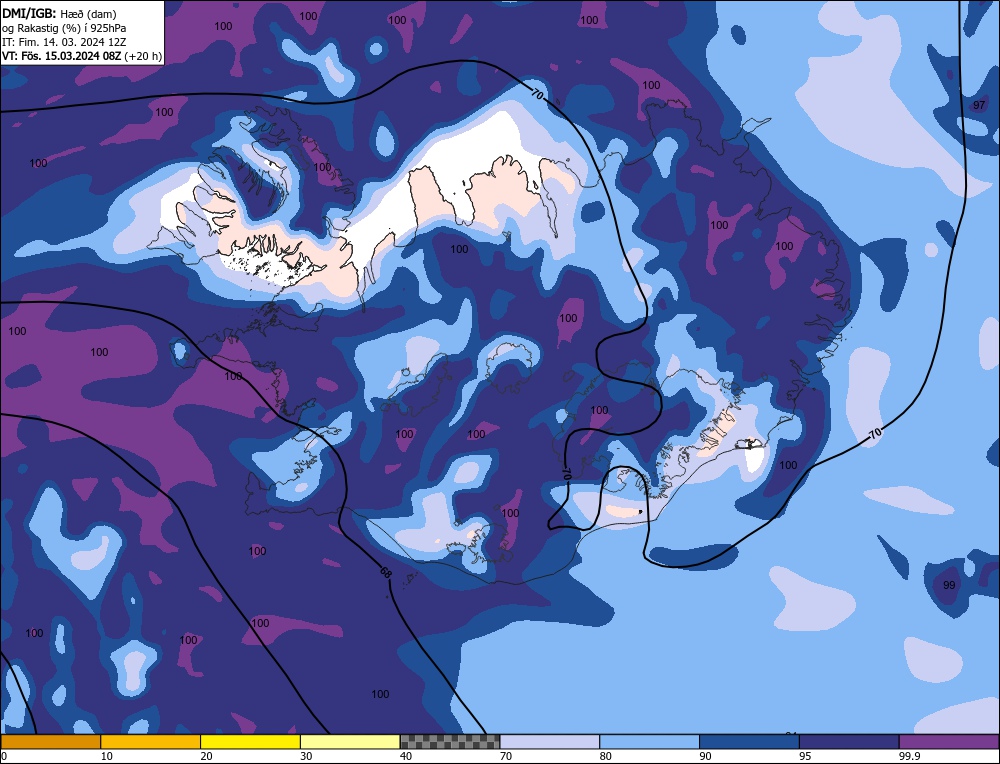The width and height of the screenshot is (1000, 764).
Task: Click the '10' legend scale label
Action: (x=107, y=756)
